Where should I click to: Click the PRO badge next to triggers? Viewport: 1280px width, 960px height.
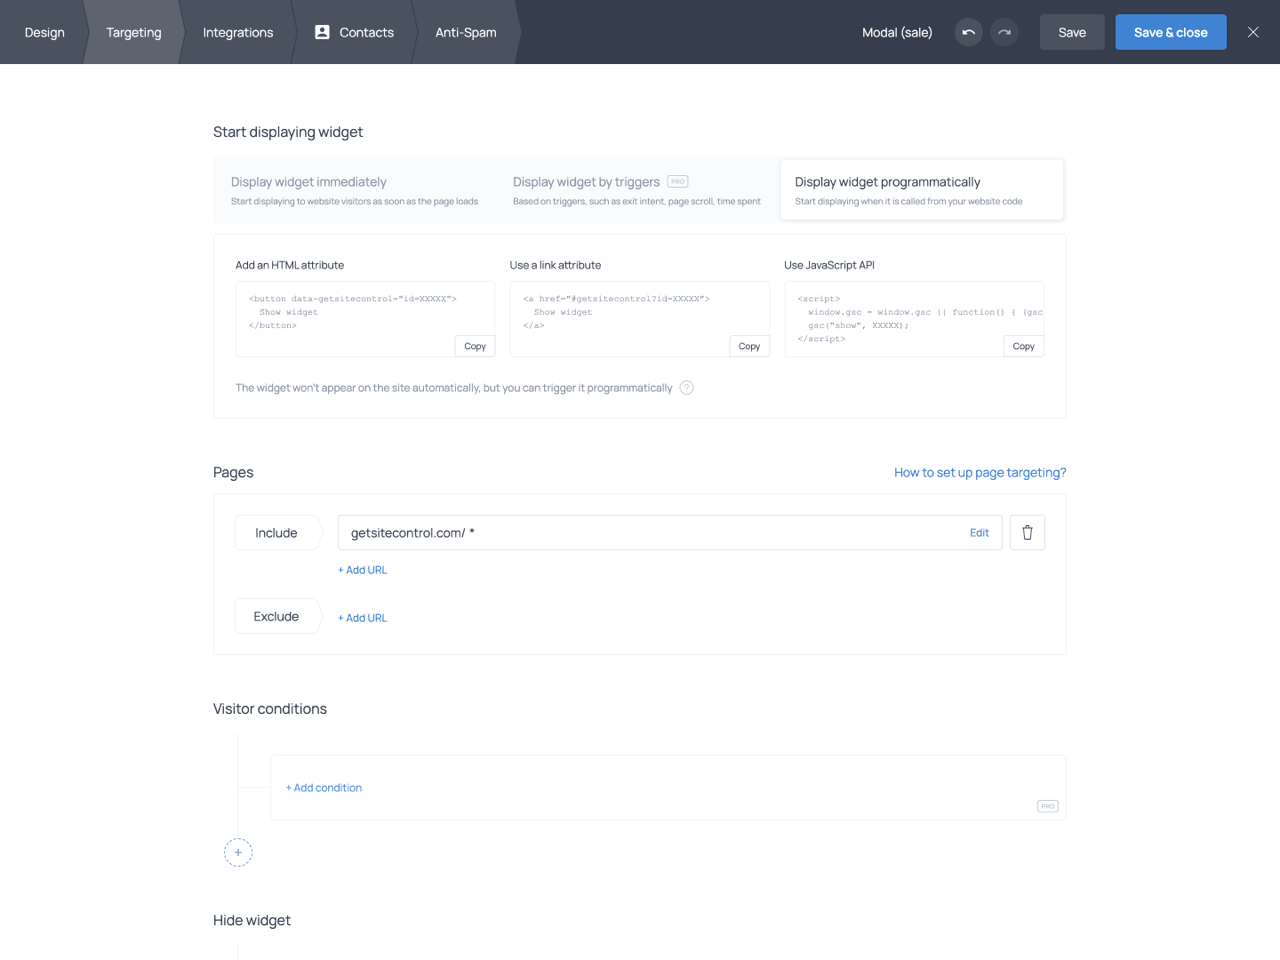[678, 182]
